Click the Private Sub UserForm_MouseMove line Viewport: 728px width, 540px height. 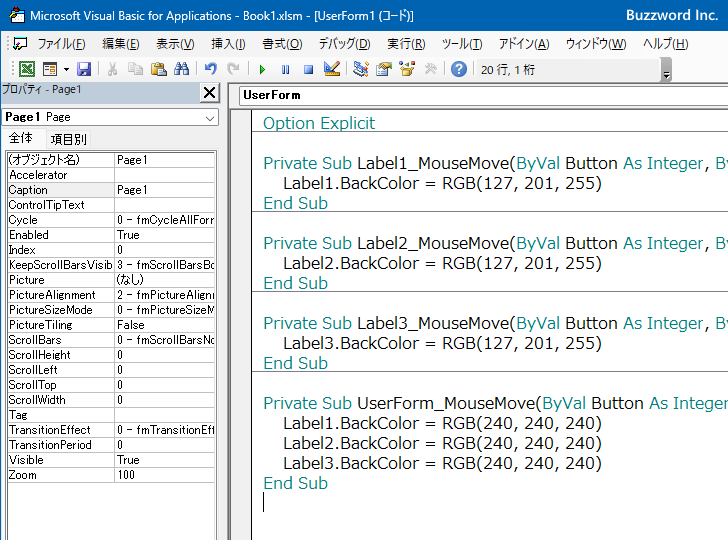[x=495, y=403]
